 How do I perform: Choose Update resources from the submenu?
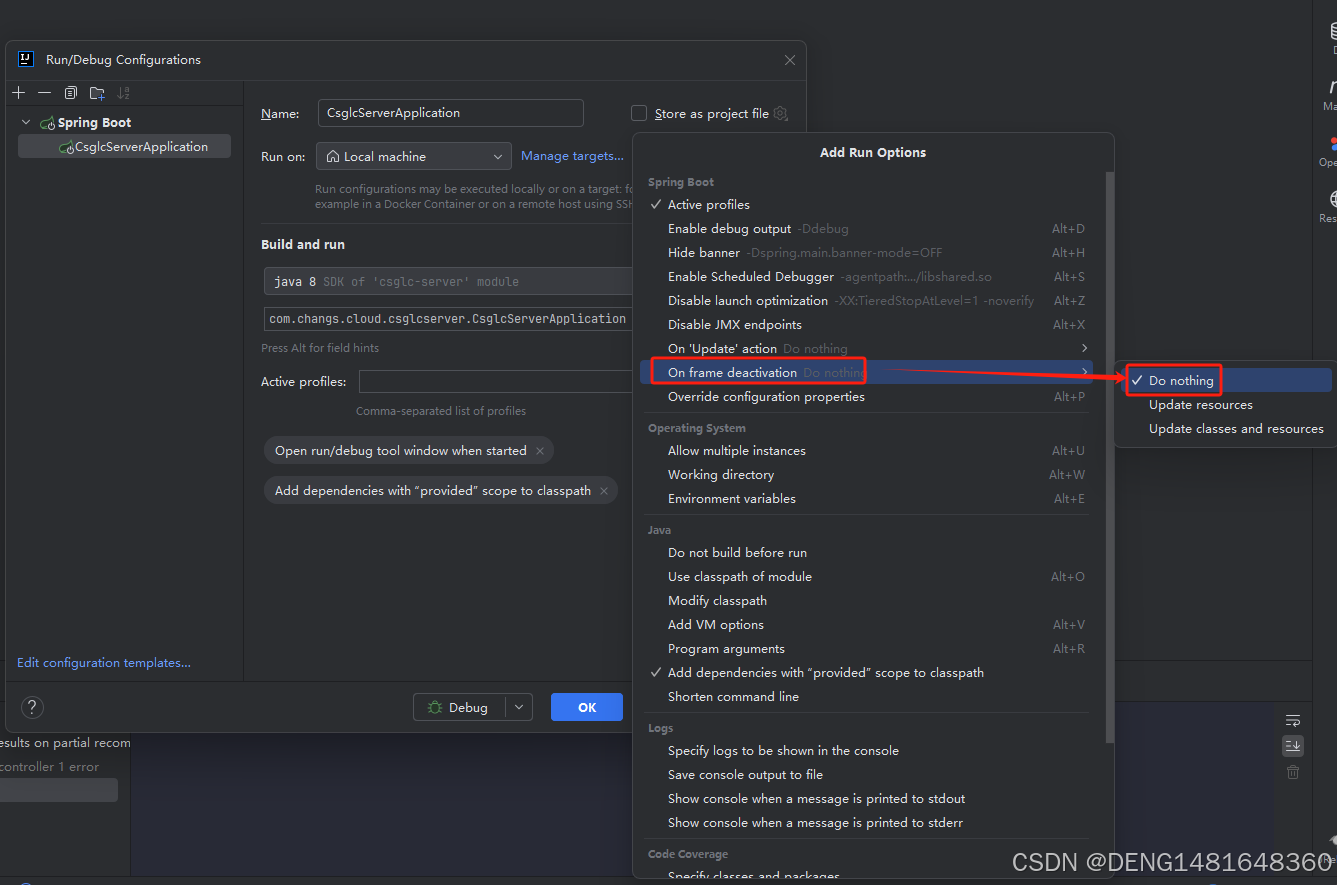1200,404
